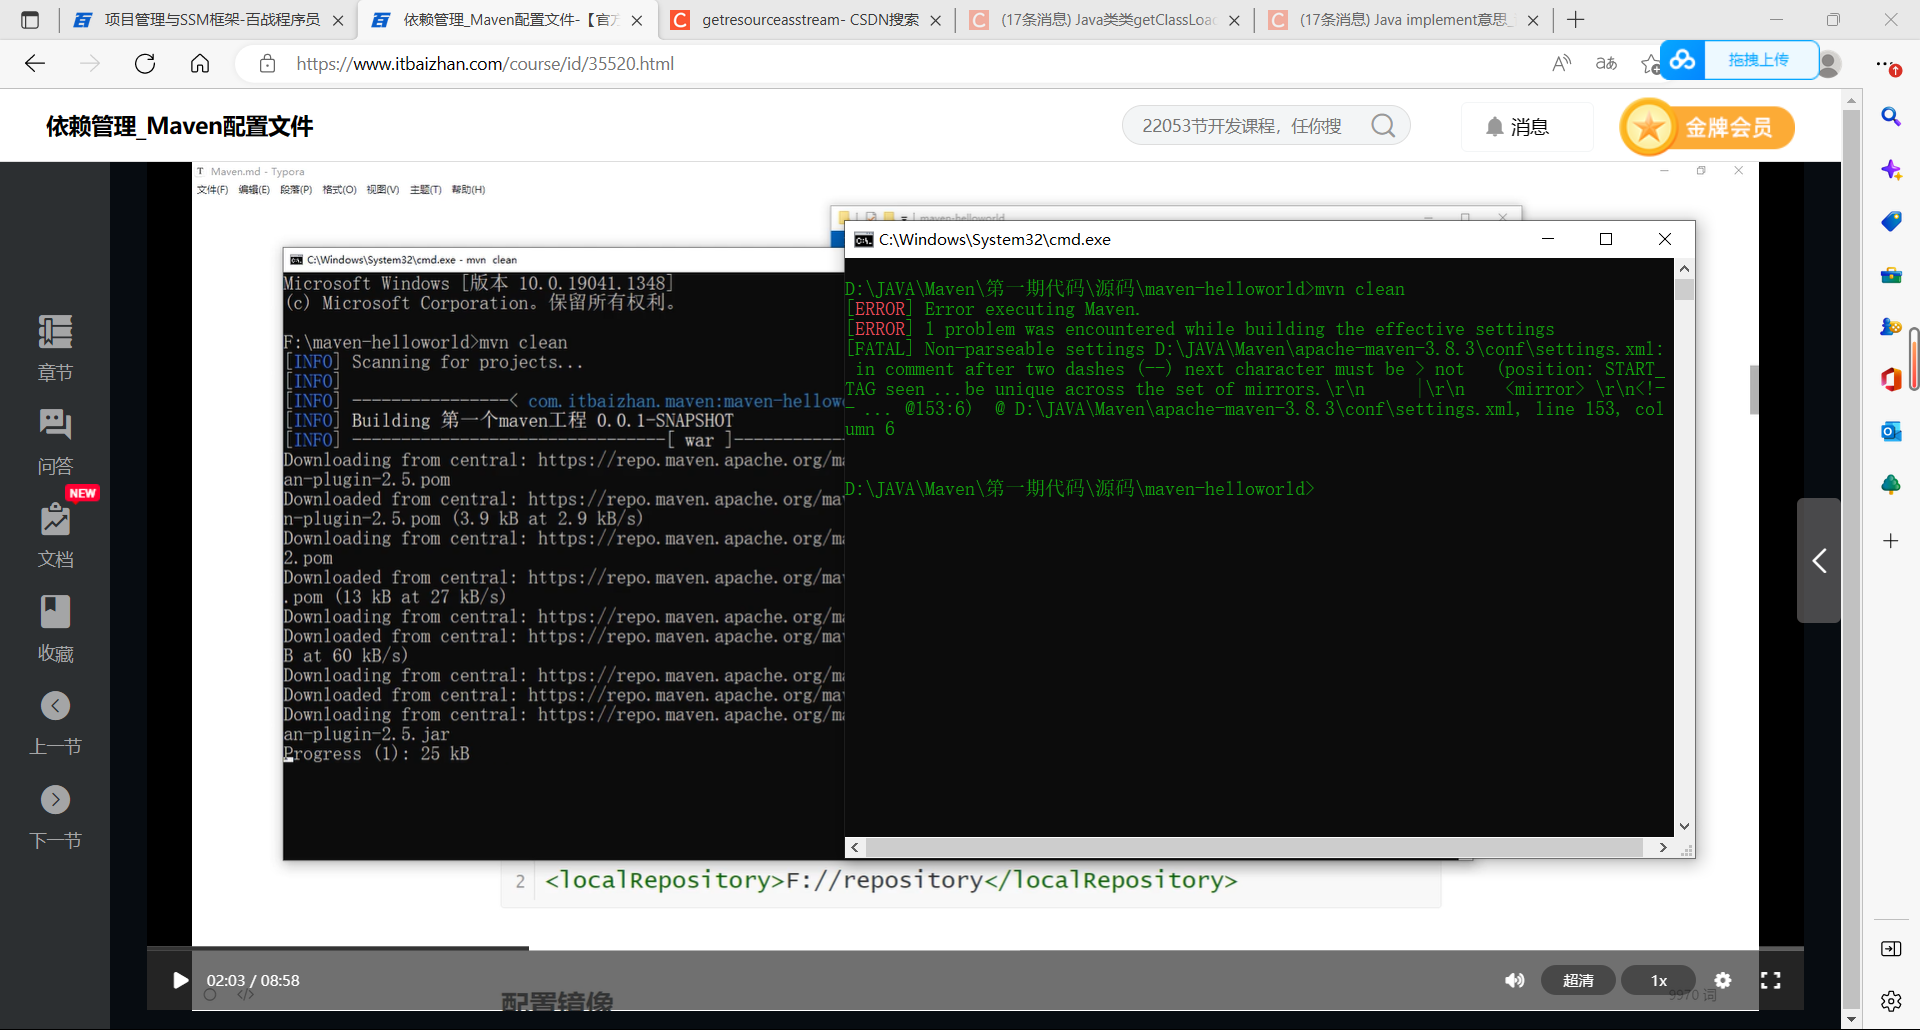Open the 问答 Q&A sidebar icon

[55, 442]
